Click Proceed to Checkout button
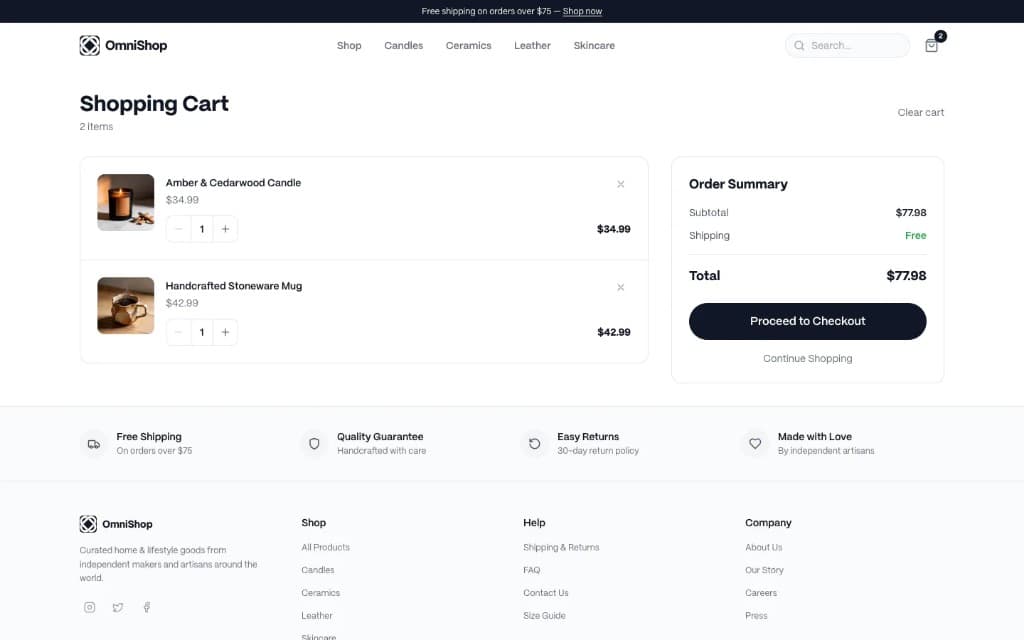This screenshot has height=640, width=1024. pyautogui.click(x=807, y=321)
